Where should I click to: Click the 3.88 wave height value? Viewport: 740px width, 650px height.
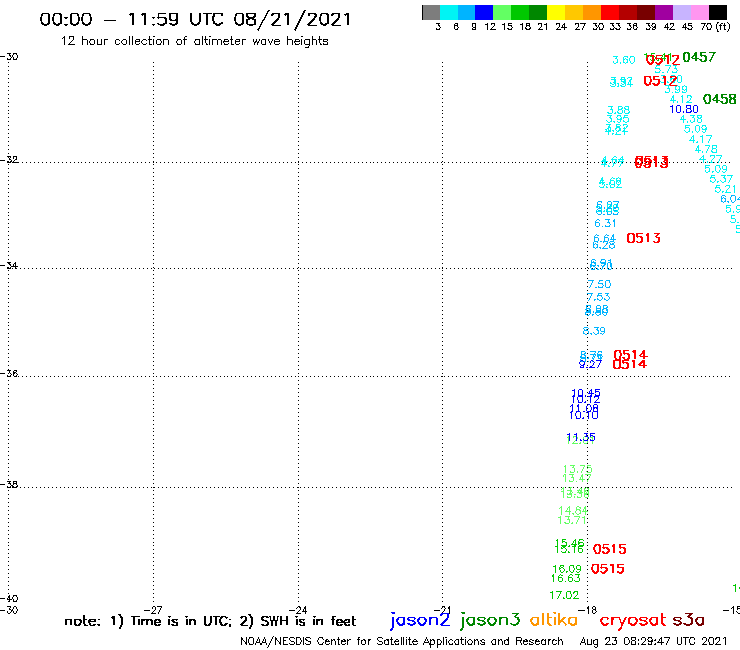618,110
